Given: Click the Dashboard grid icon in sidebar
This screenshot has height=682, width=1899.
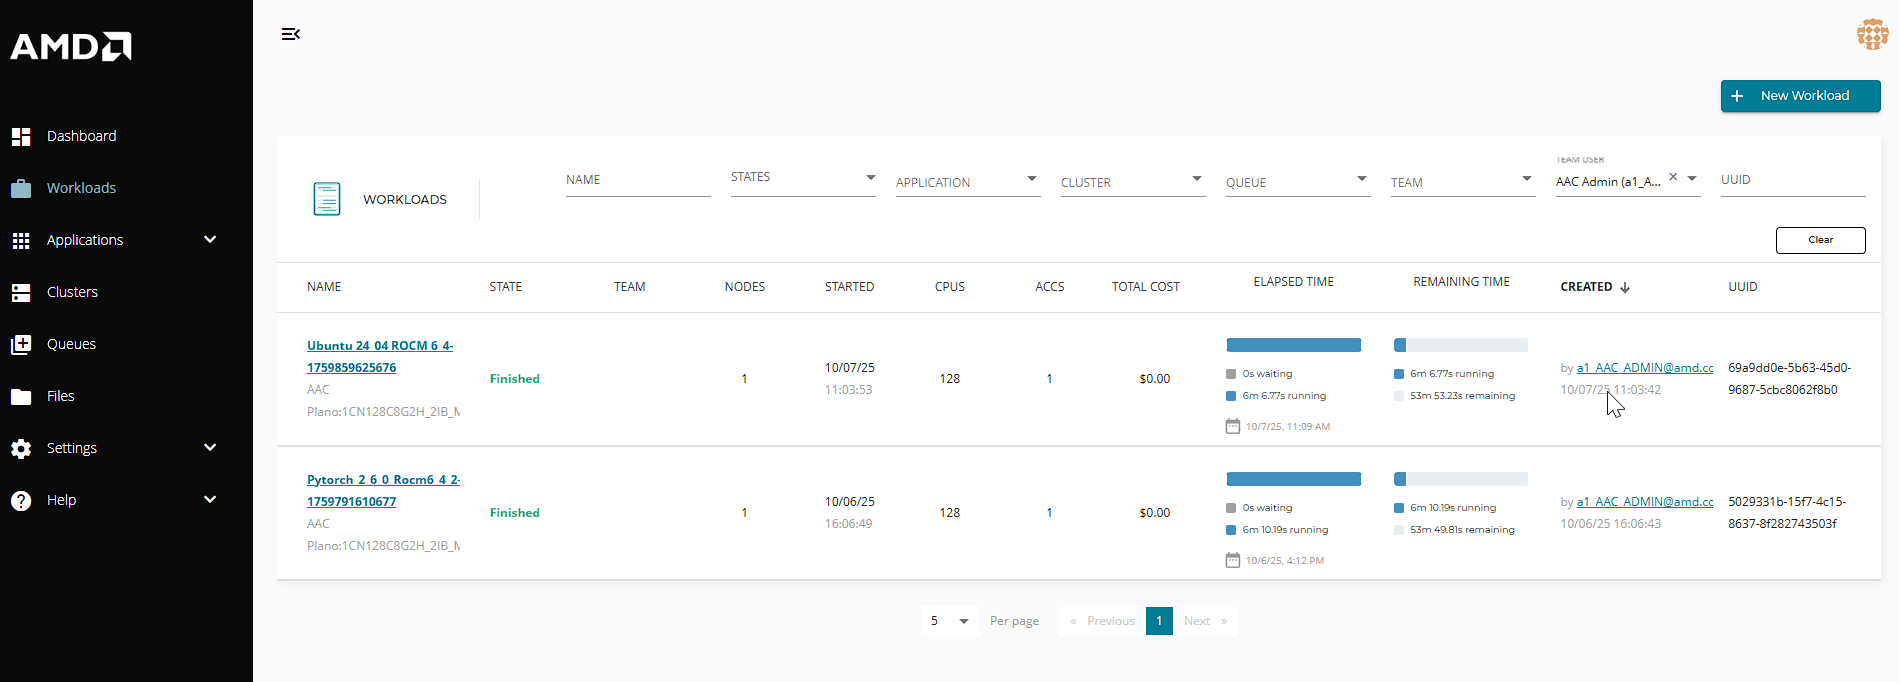Looking at the screenshot, I should [21, 136].
